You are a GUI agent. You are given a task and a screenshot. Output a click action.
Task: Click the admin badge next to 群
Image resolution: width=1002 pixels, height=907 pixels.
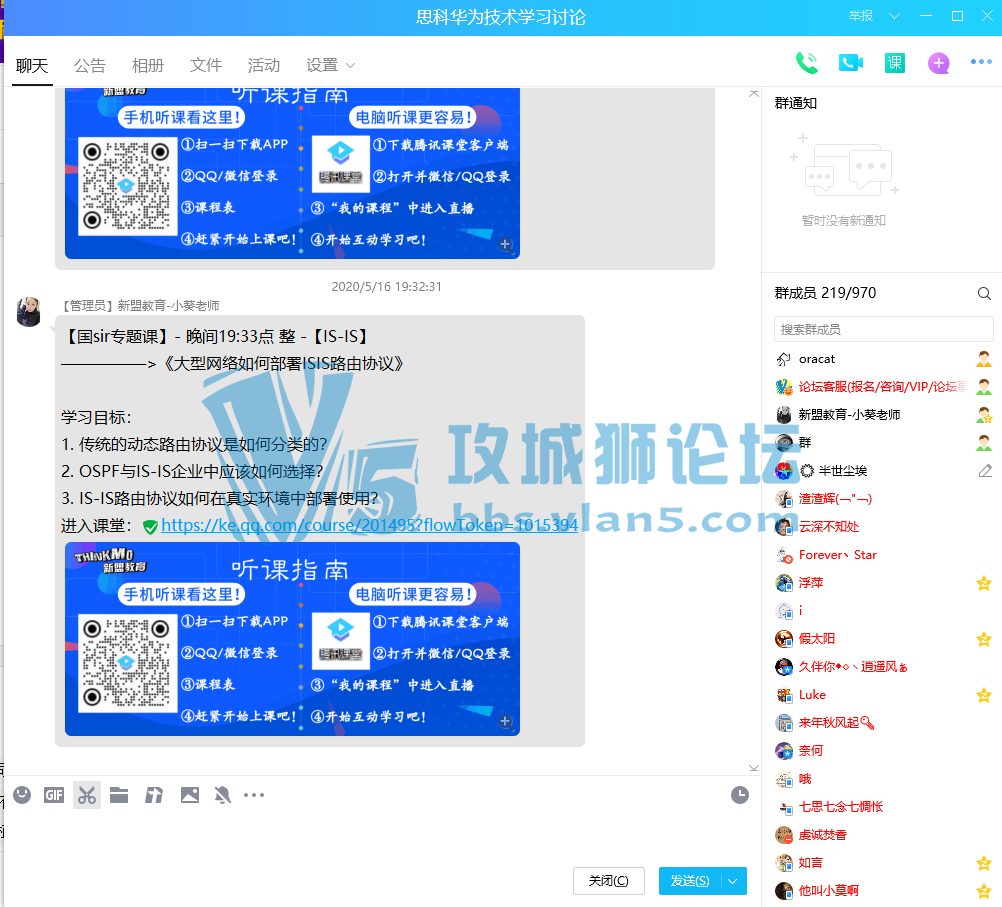tap(983, 442)
